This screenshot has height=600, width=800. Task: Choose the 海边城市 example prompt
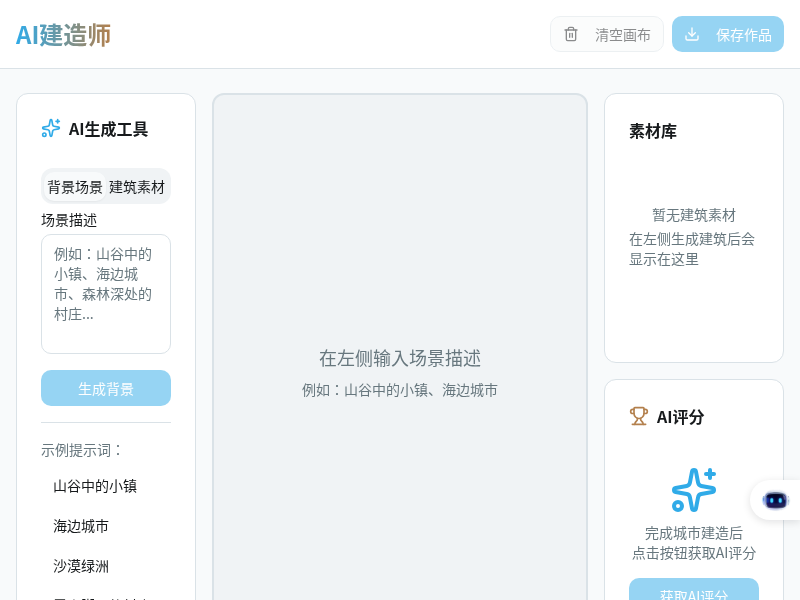click(81, 526)
